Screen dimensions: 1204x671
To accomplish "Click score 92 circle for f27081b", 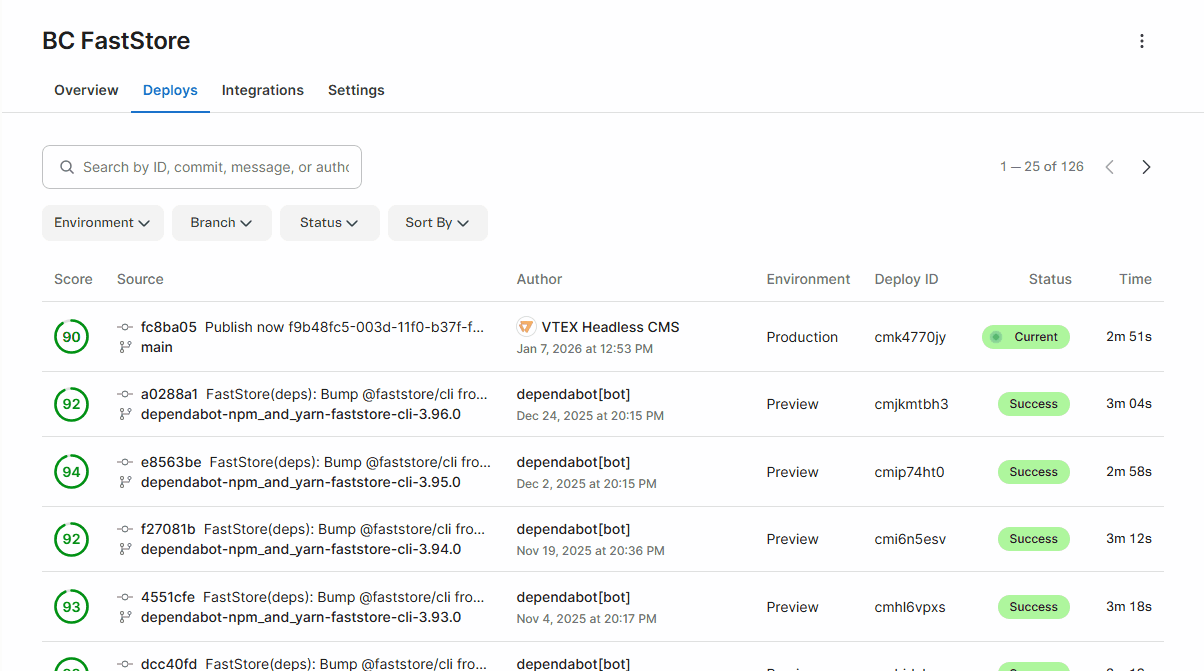I will click(x=71, y=539).
